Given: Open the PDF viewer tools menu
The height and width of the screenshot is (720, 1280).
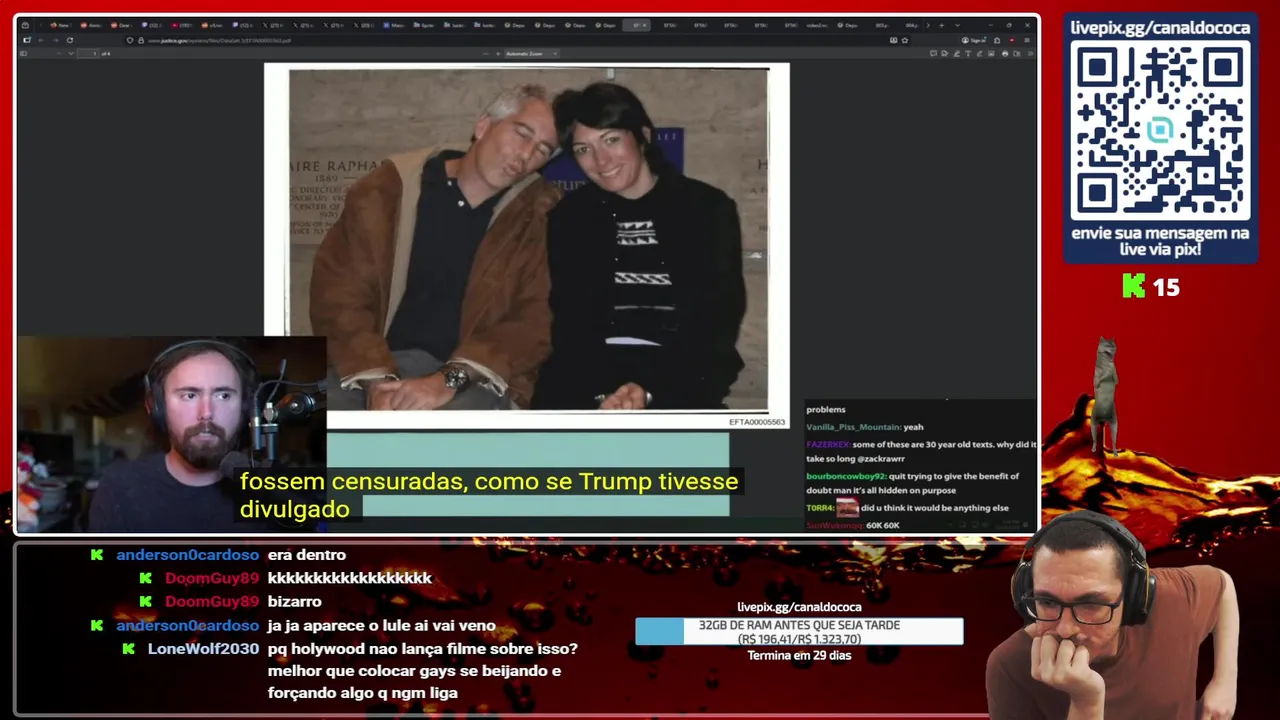Looking at the screenshot, I should pos(1030,53).
